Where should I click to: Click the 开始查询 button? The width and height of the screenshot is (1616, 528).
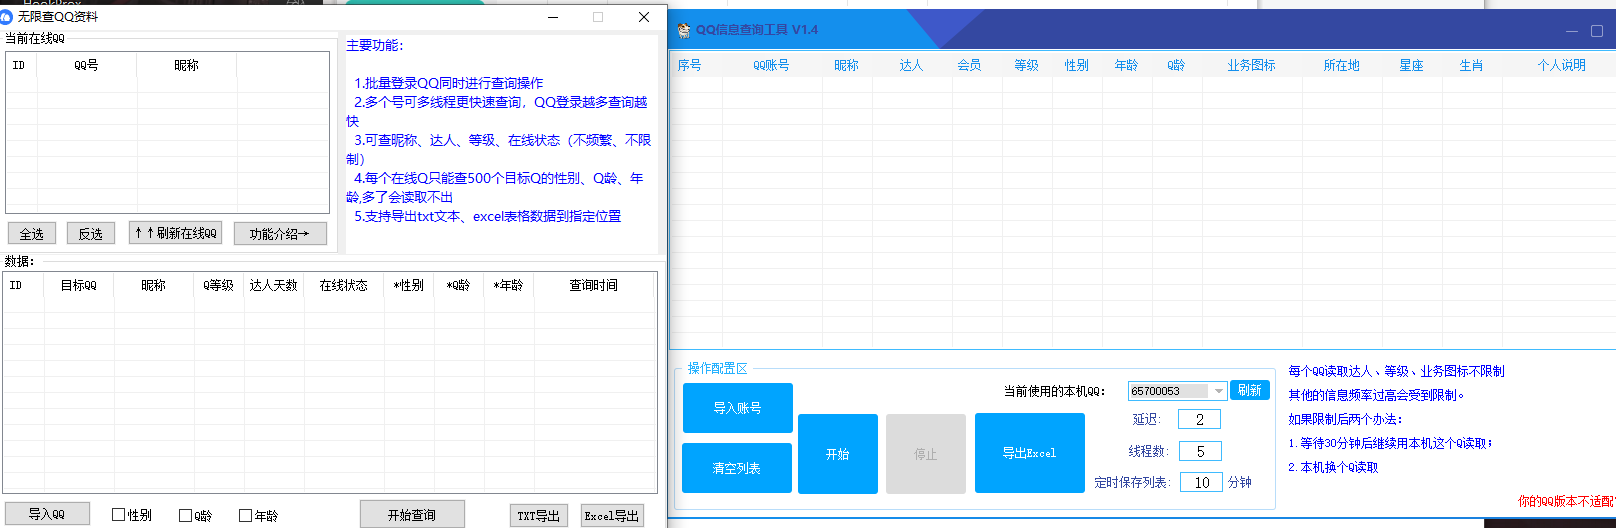pyautogui.click(x=412, y=515)
